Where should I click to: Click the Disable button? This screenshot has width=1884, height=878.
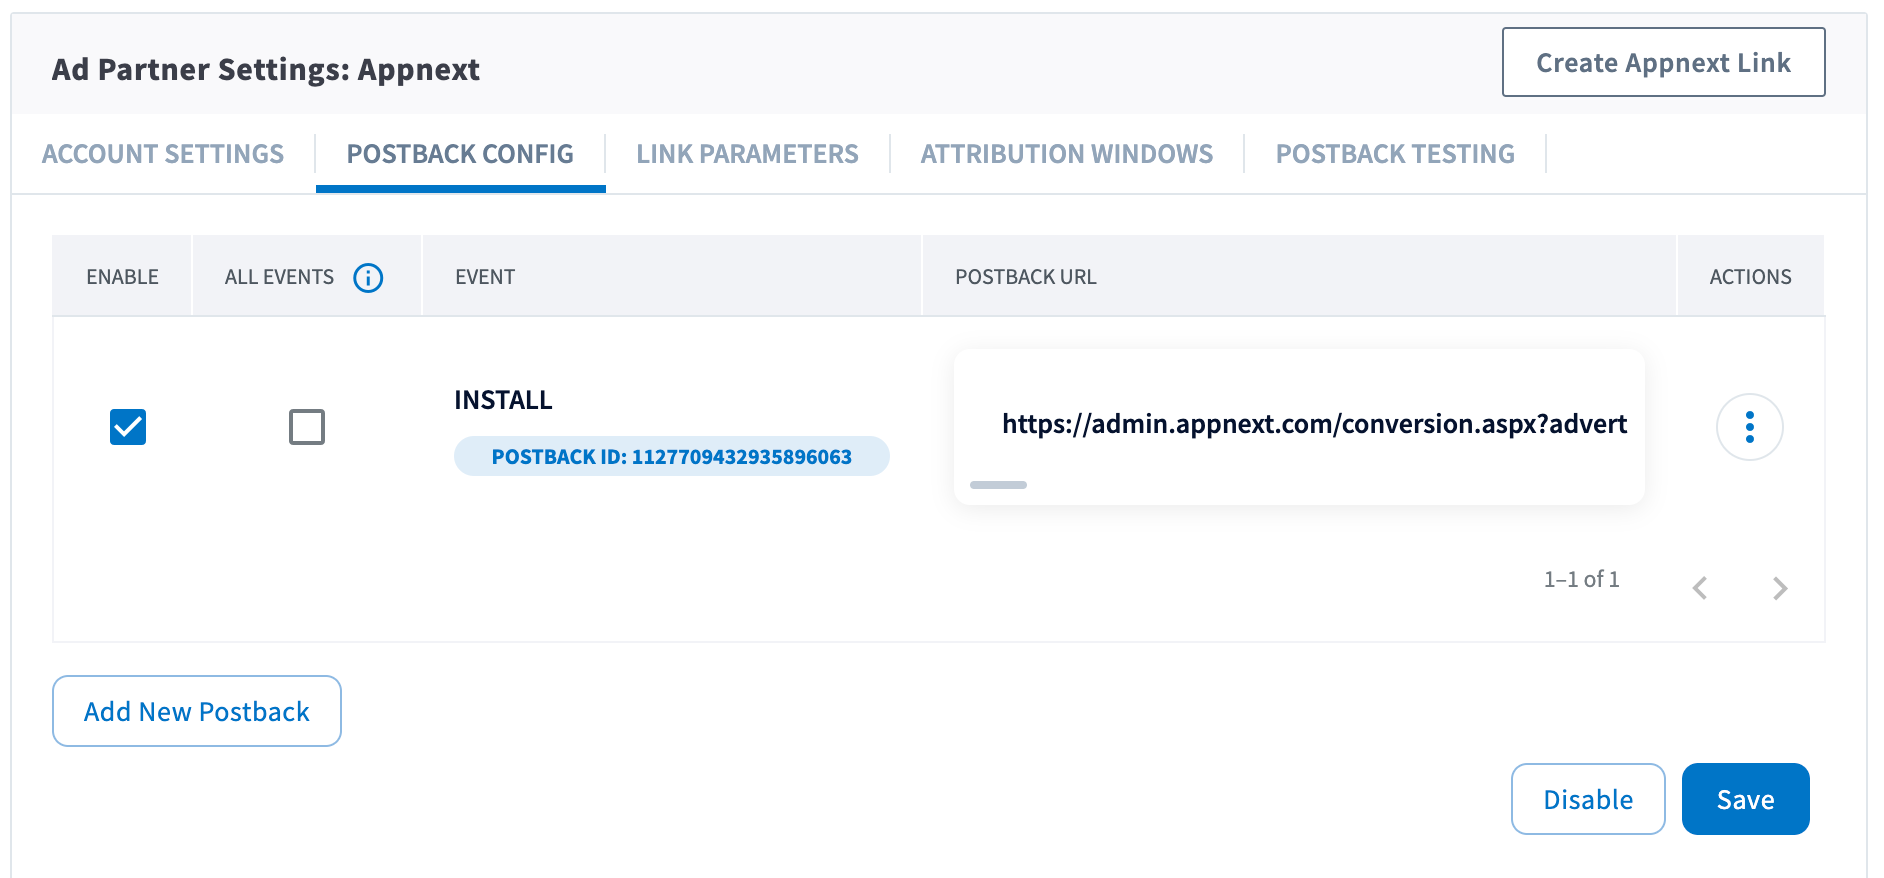tap(1588, 799)
